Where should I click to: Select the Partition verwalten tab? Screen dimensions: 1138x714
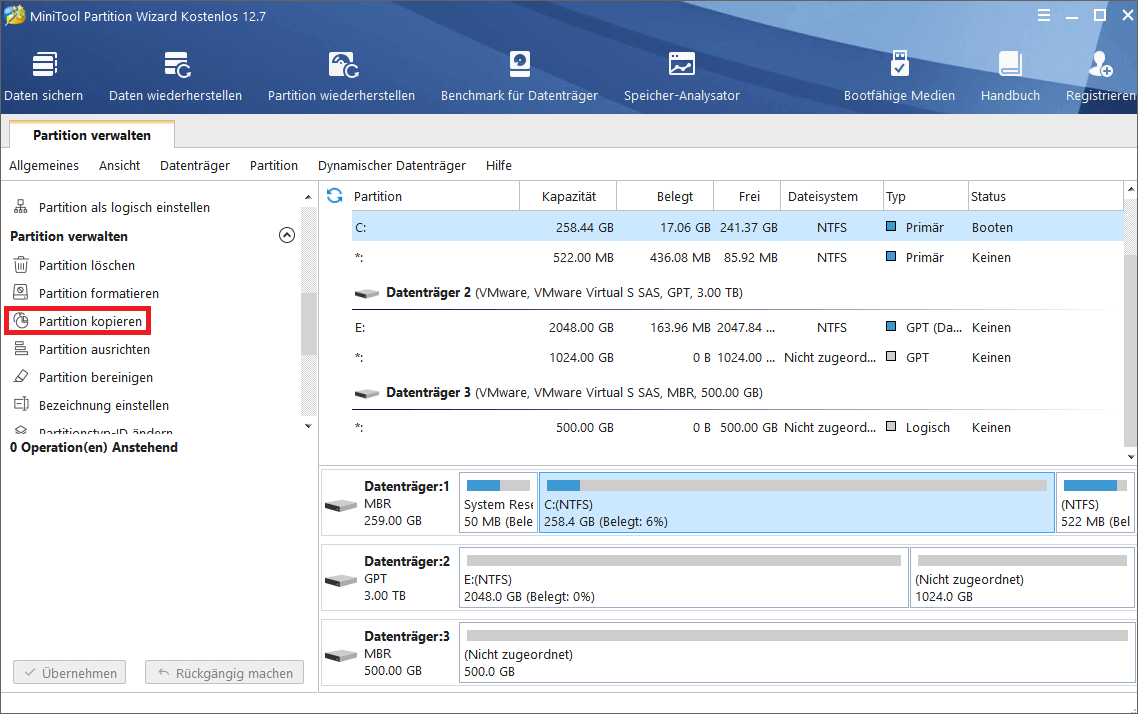click(91, 135)
